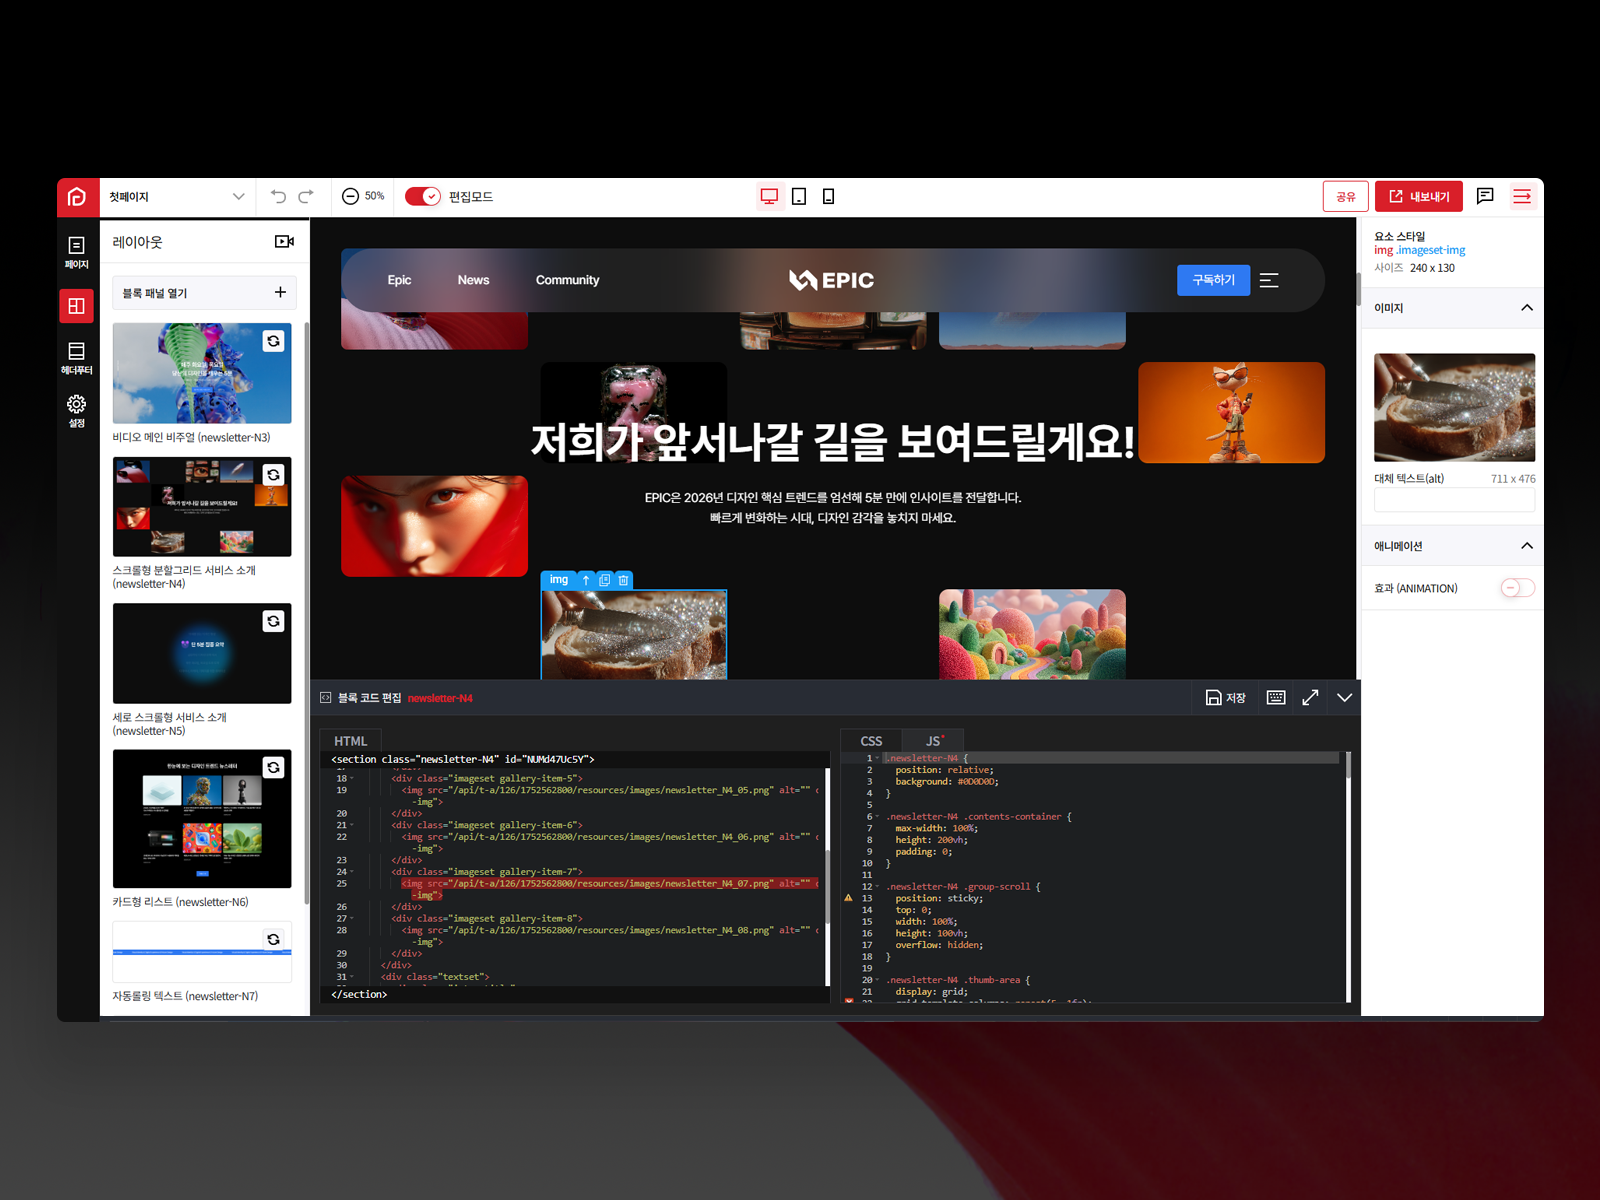Fold HTML code at line 24
Viewport: 1600px width, 1200px height.
click(352, 872)
